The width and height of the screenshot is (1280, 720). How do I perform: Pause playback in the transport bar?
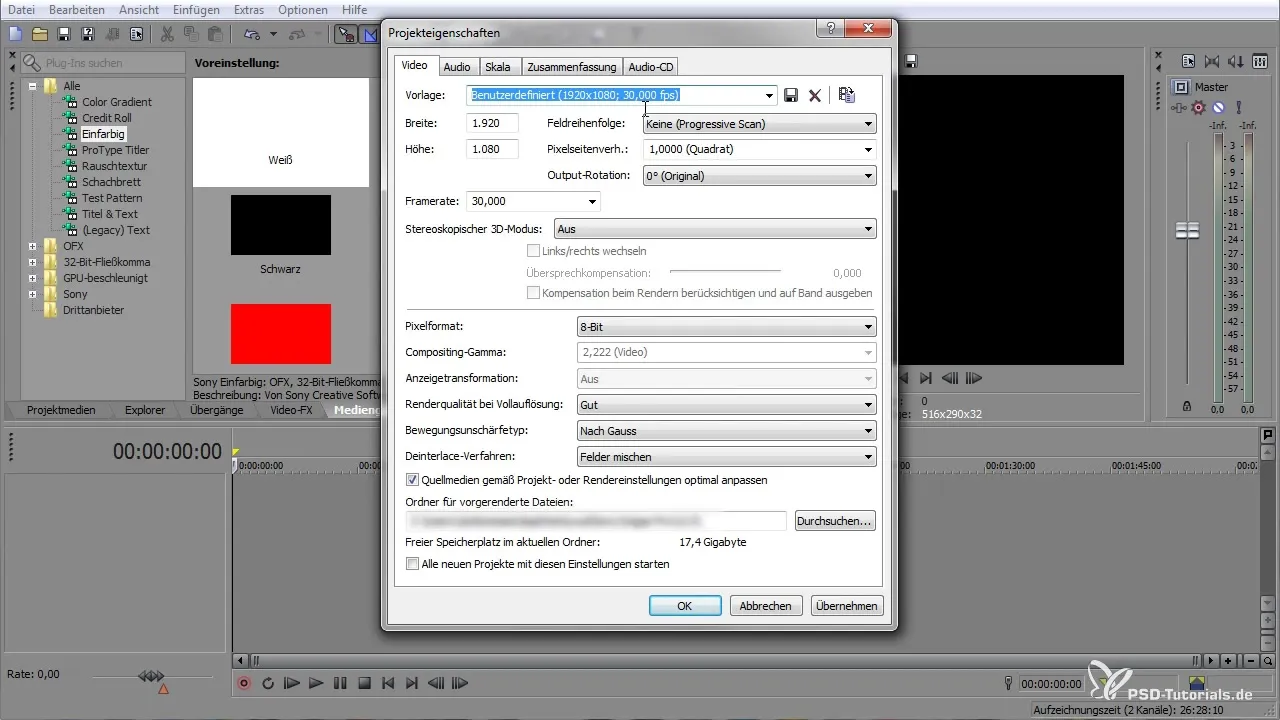coord(340,684)
